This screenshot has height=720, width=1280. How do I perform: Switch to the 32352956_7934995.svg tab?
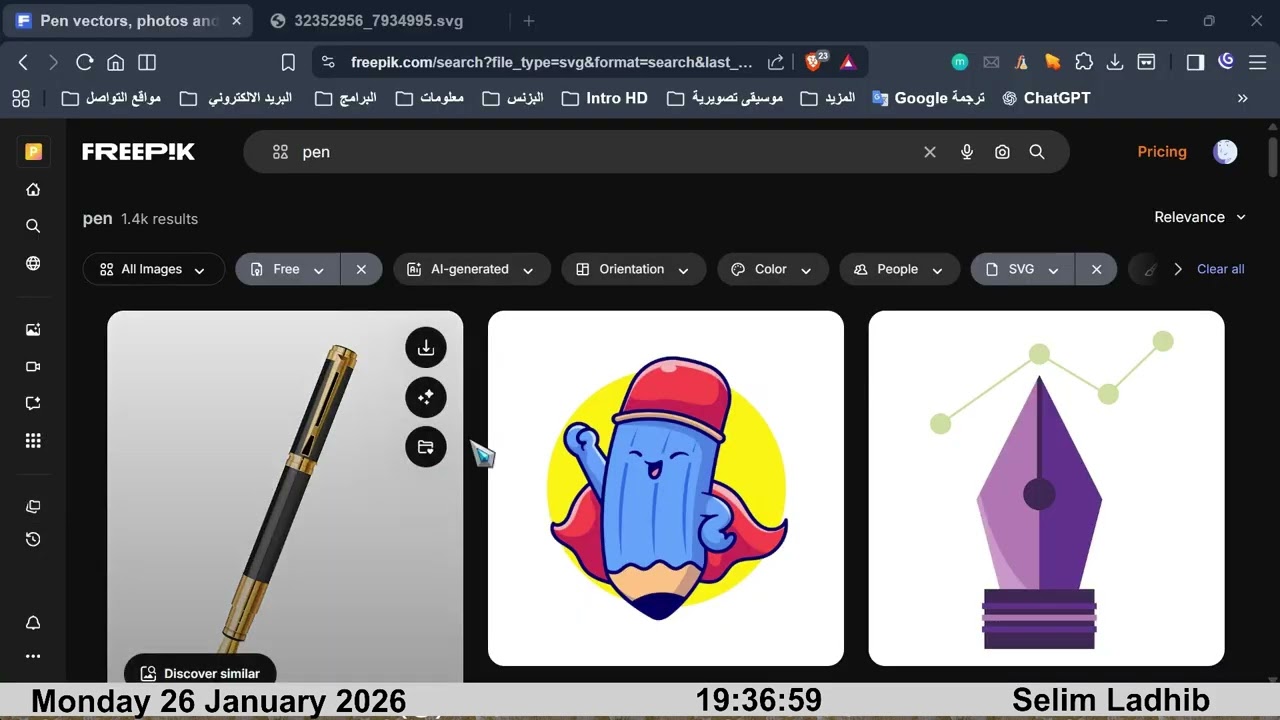click(x=378, y=21)
